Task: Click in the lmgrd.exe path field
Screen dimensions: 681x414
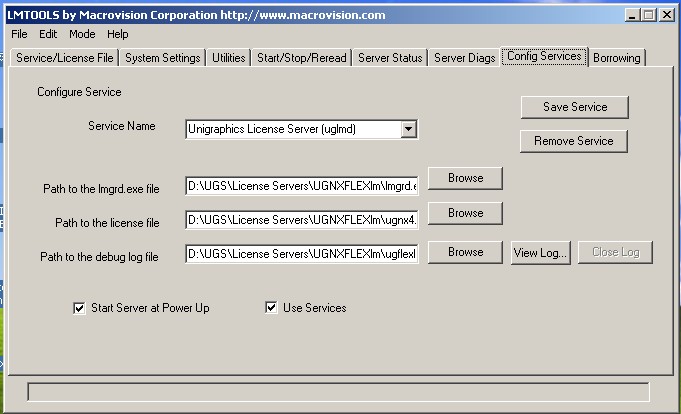Action: [x=301, y=186]
